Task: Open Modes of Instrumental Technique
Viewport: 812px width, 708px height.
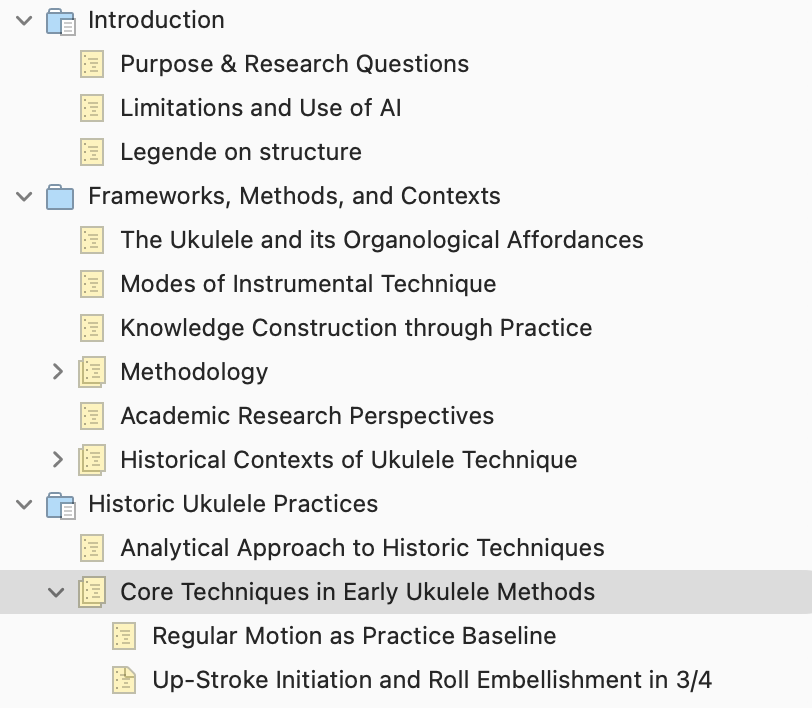Action: coord(308,284)
